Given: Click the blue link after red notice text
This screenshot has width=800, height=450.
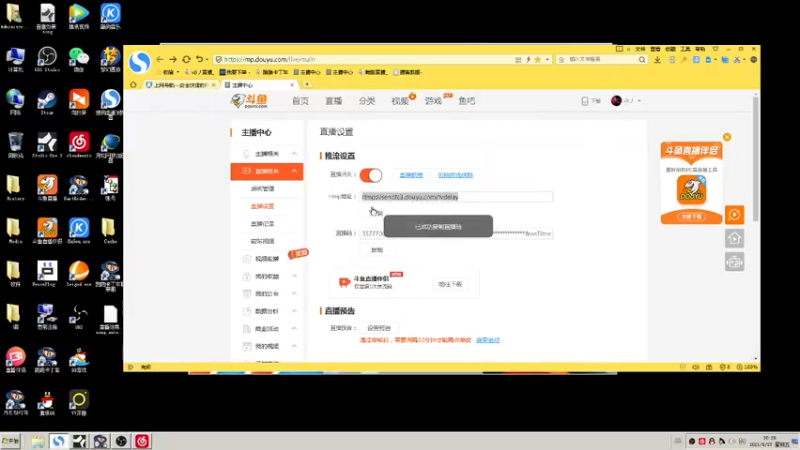Looking at the screenshot, I should click(x=488, y=340).
